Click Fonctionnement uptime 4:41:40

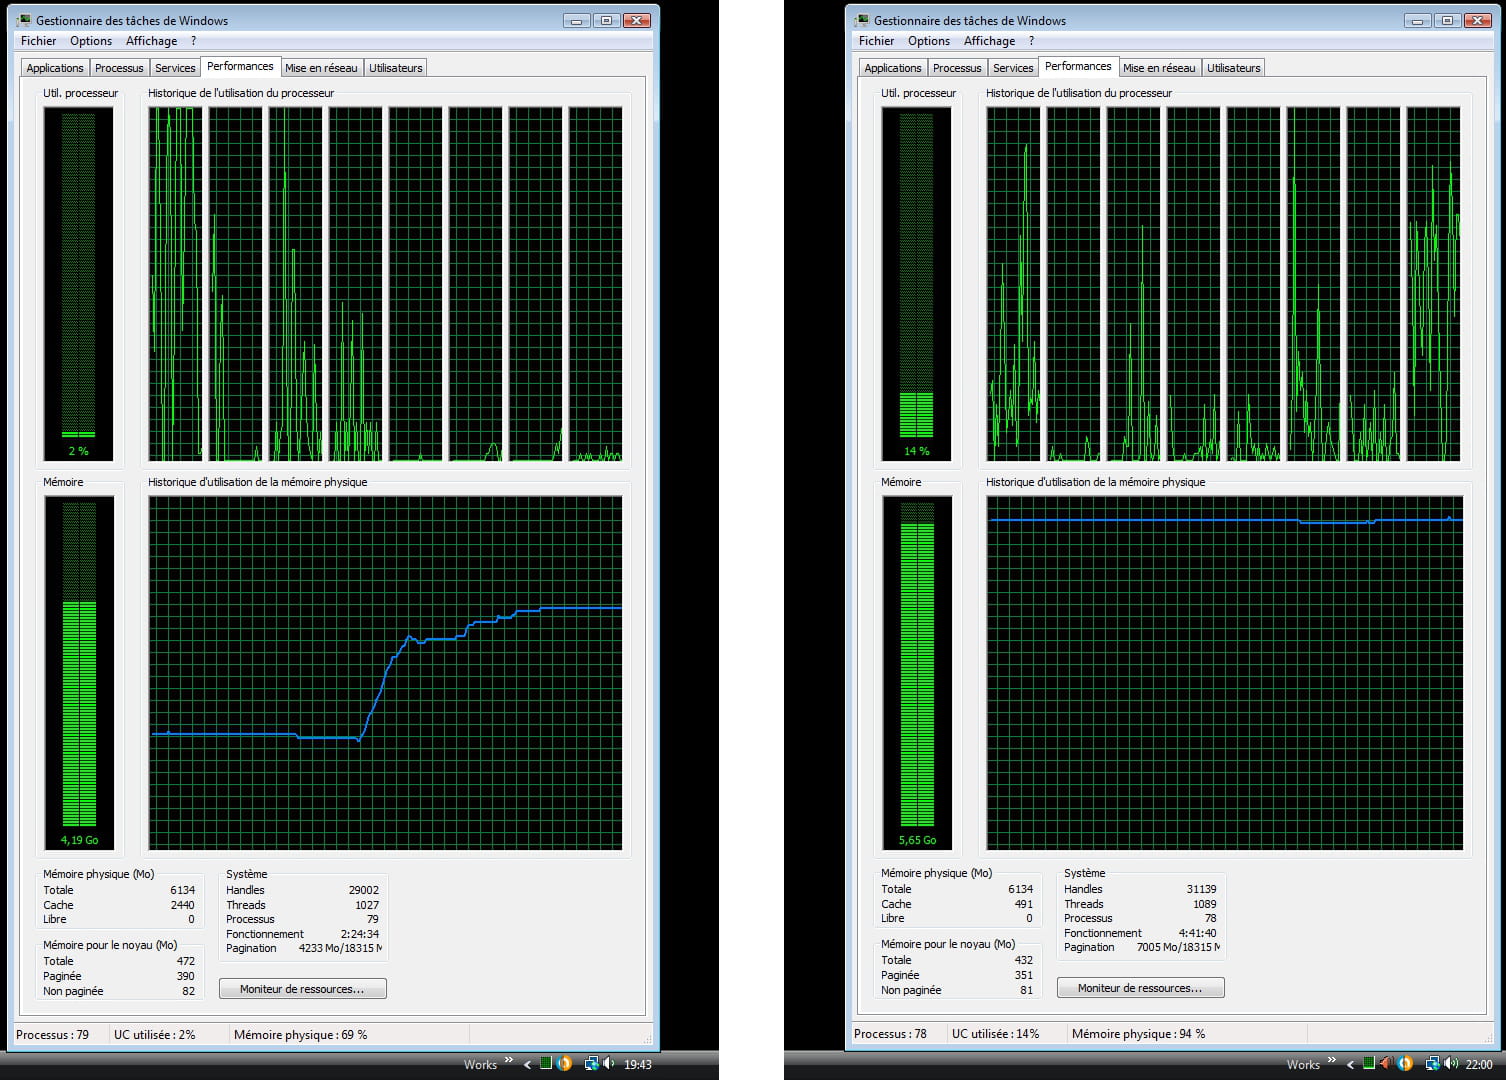1198,933
